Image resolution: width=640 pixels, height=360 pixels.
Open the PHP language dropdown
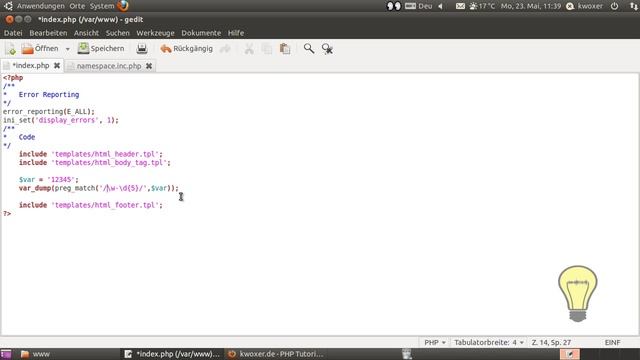tap(434, 342)
